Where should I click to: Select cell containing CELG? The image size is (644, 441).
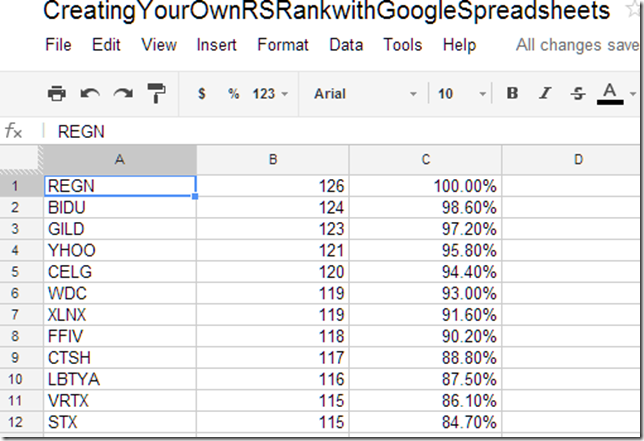[120, 271]
